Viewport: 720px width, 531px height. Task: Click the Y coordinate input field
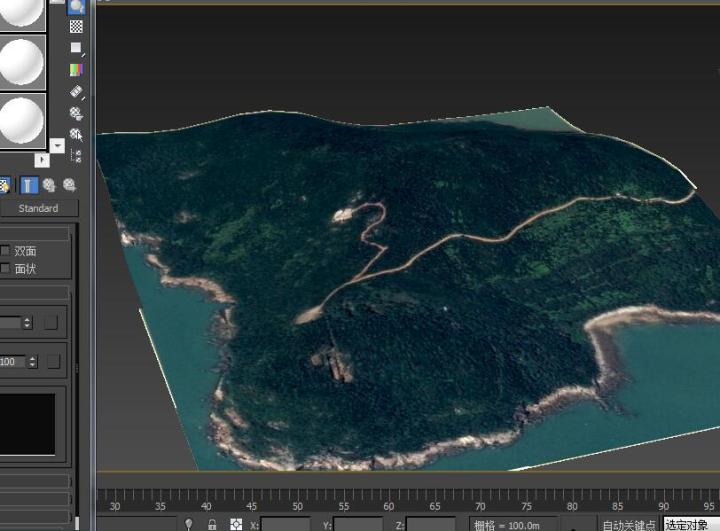coord(358,525)
